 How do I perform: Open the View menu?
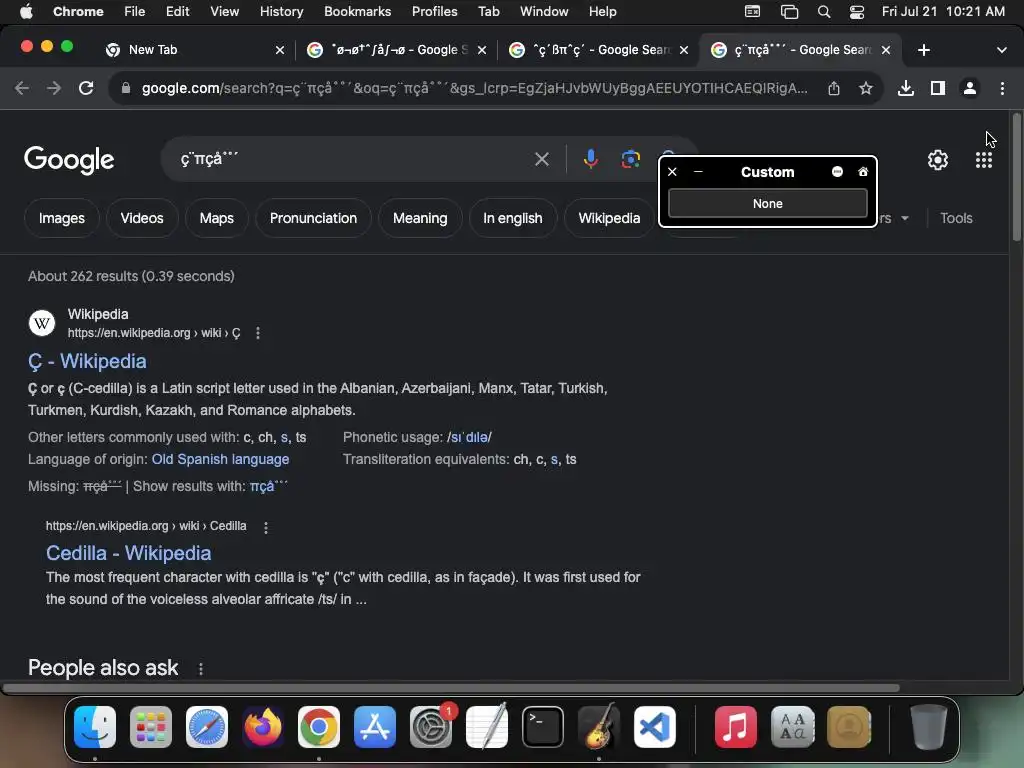click(224, 11)
